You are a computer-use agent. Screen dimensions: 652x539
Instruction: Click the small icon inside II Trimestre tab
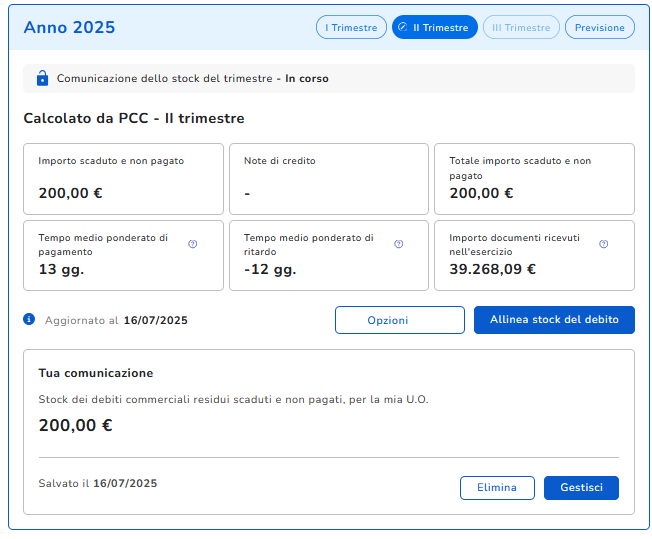coord(402,27)
